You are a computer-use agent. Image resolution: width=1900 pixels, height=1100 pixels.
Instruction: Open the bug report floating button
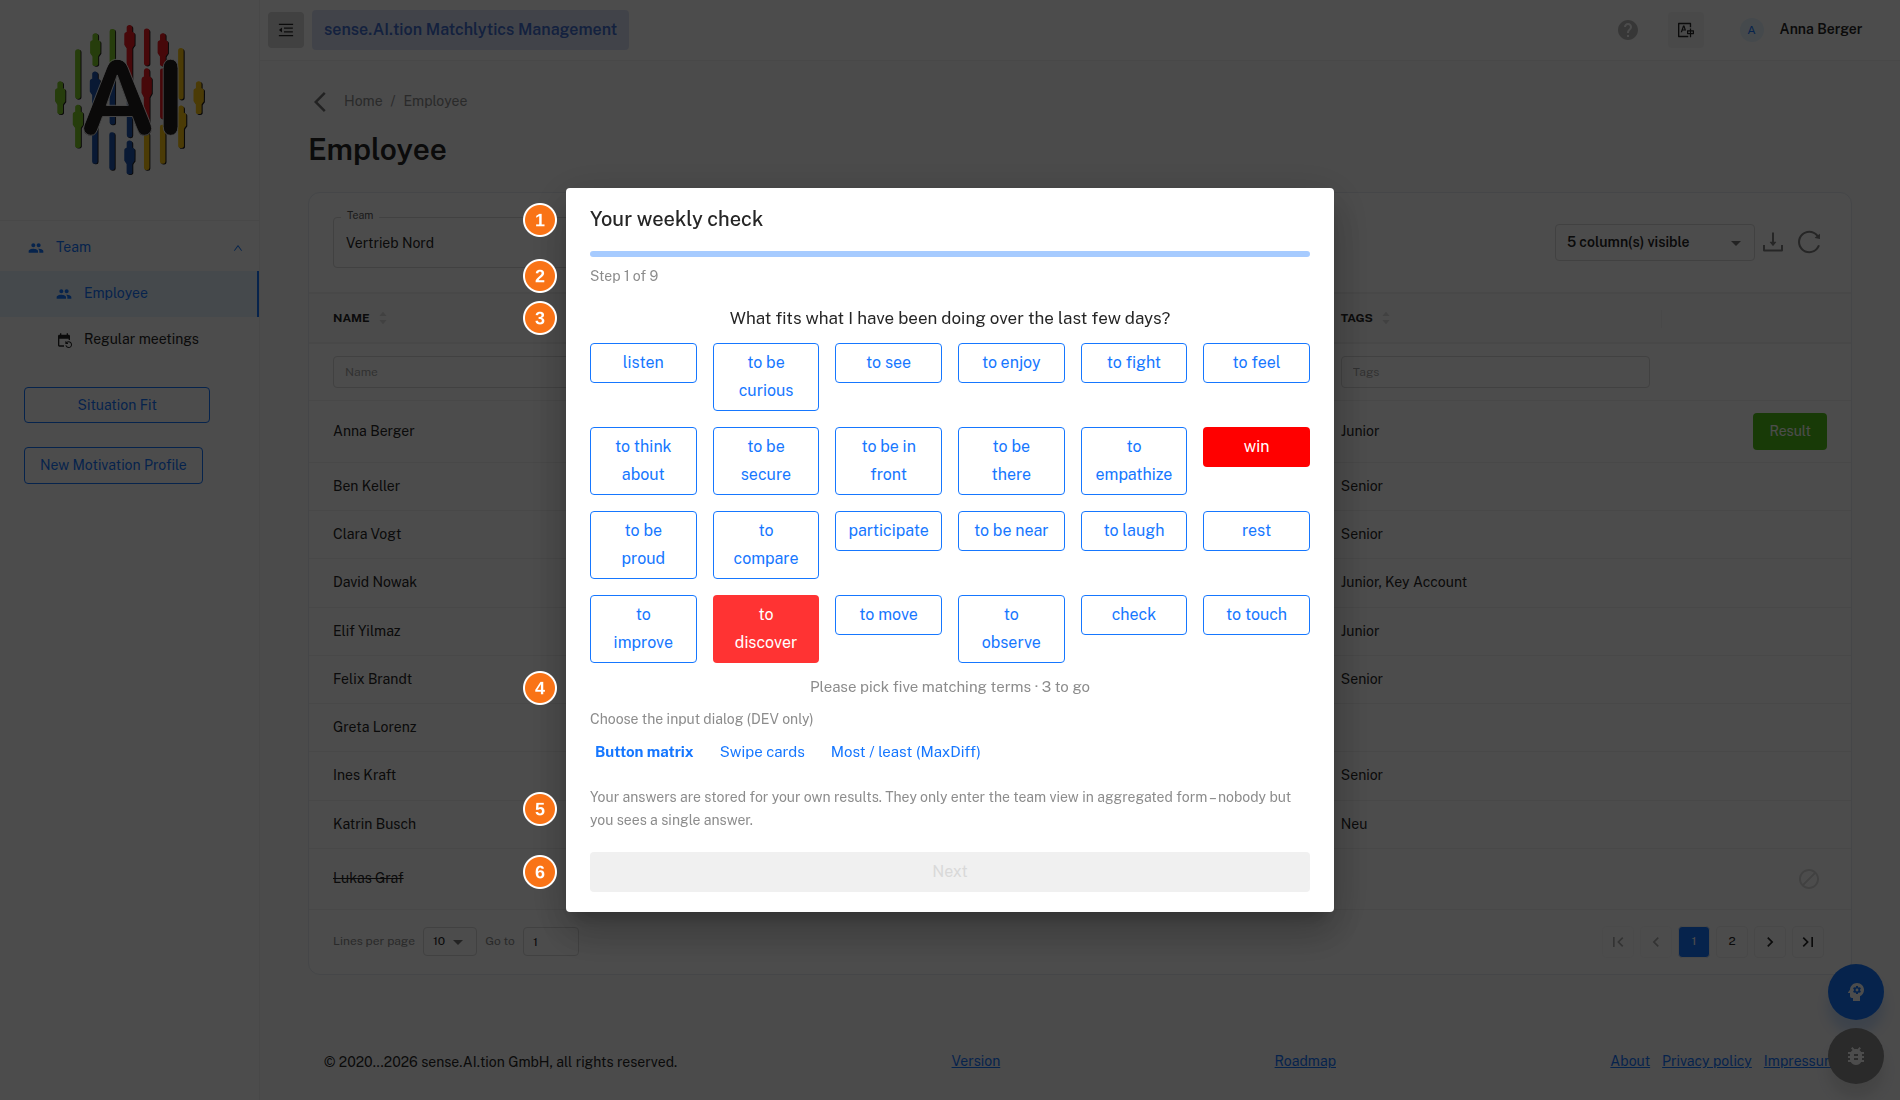1856,1056
